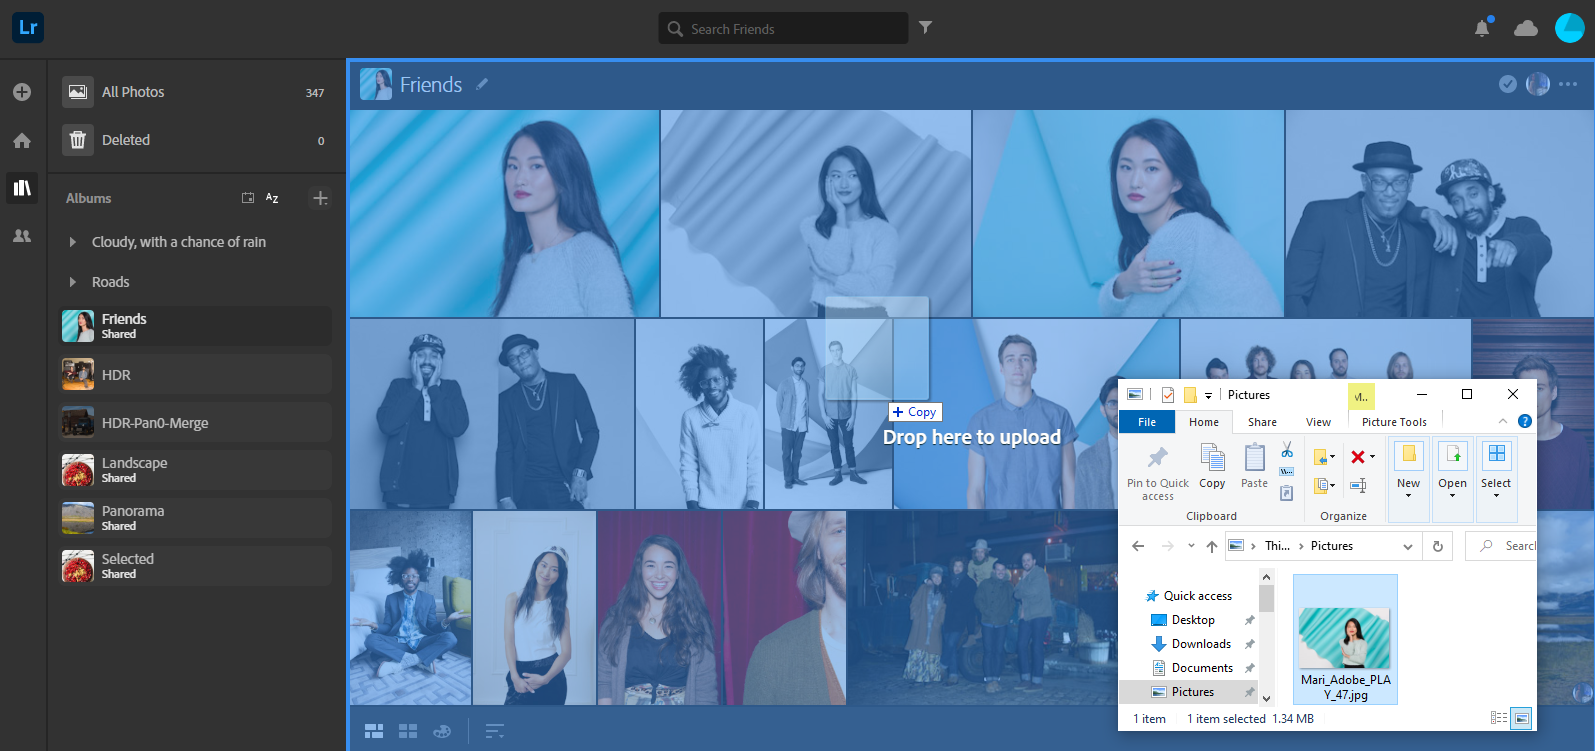Image resolution: width=1595 pixels, height=751 pixels.
Task: Switch Explorer to details view
Action: (x=1498, y=718)
